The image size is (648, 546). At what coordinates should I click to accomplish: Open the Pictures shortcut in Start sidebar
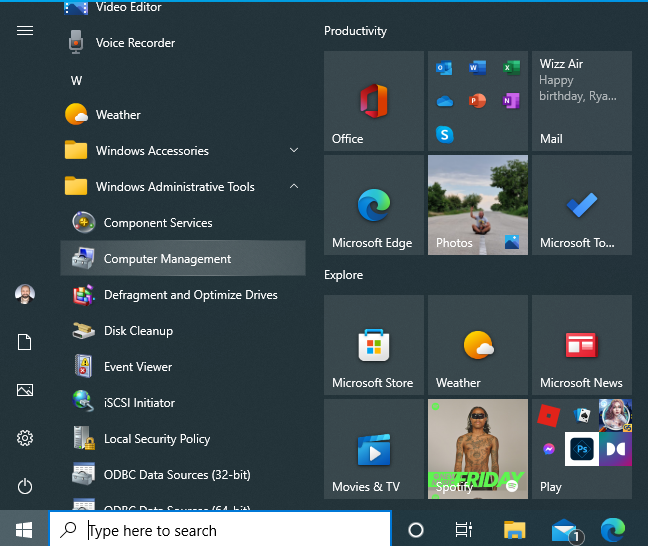point(25,390)
